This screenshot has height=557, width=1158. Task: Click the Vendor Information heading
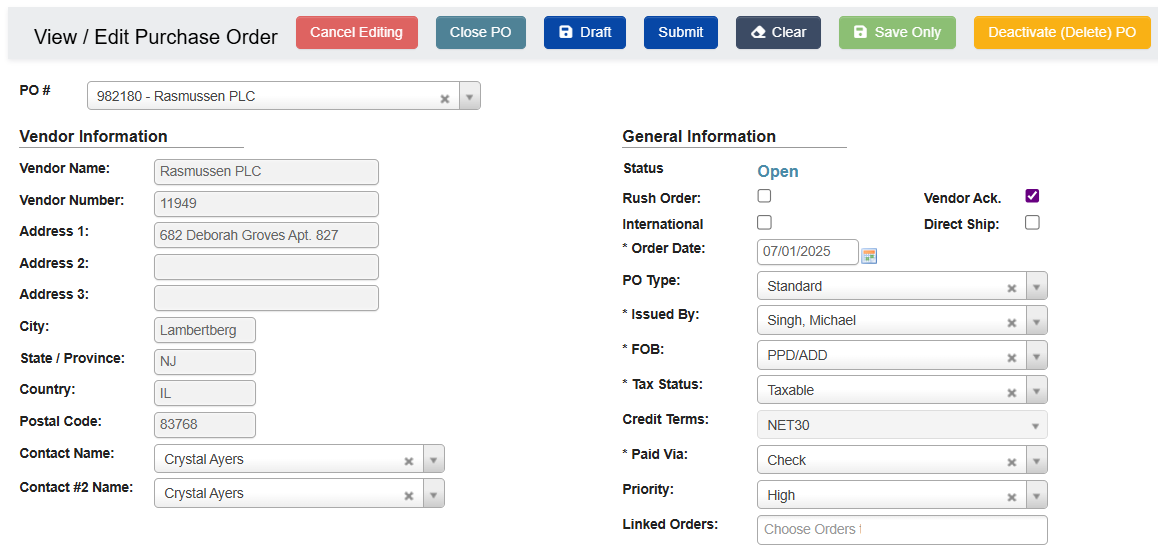[93, 137]
